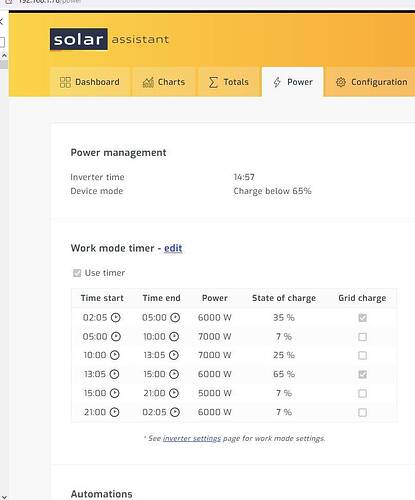Toggle Grid charge for the 02:05 row
The height and width of the screenshot is (500, 415).
click(x=362, y=318)
